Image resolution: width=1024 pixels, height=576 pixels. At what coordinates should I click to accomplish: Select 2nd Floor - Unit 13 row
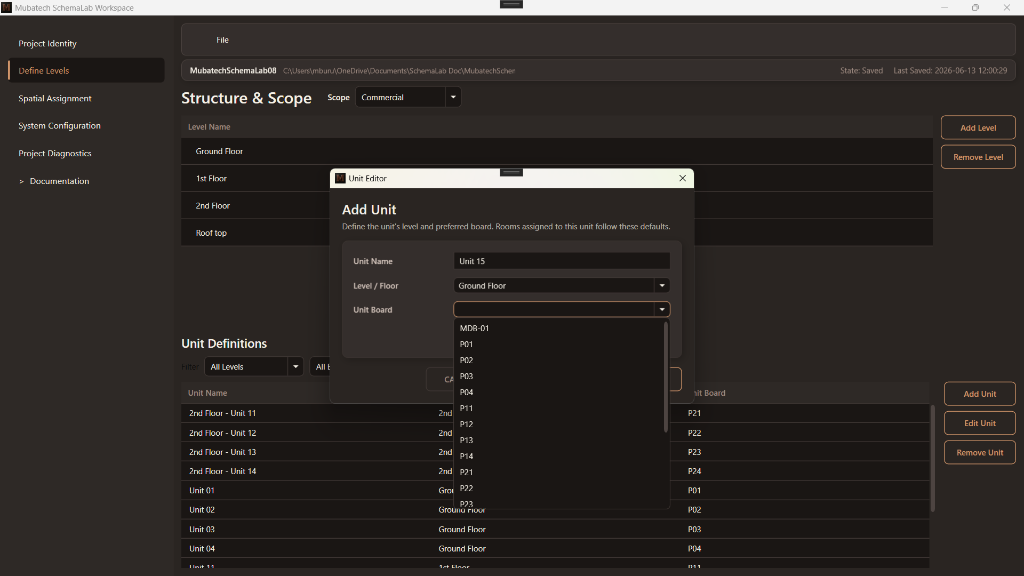click(x=555, y=452)
